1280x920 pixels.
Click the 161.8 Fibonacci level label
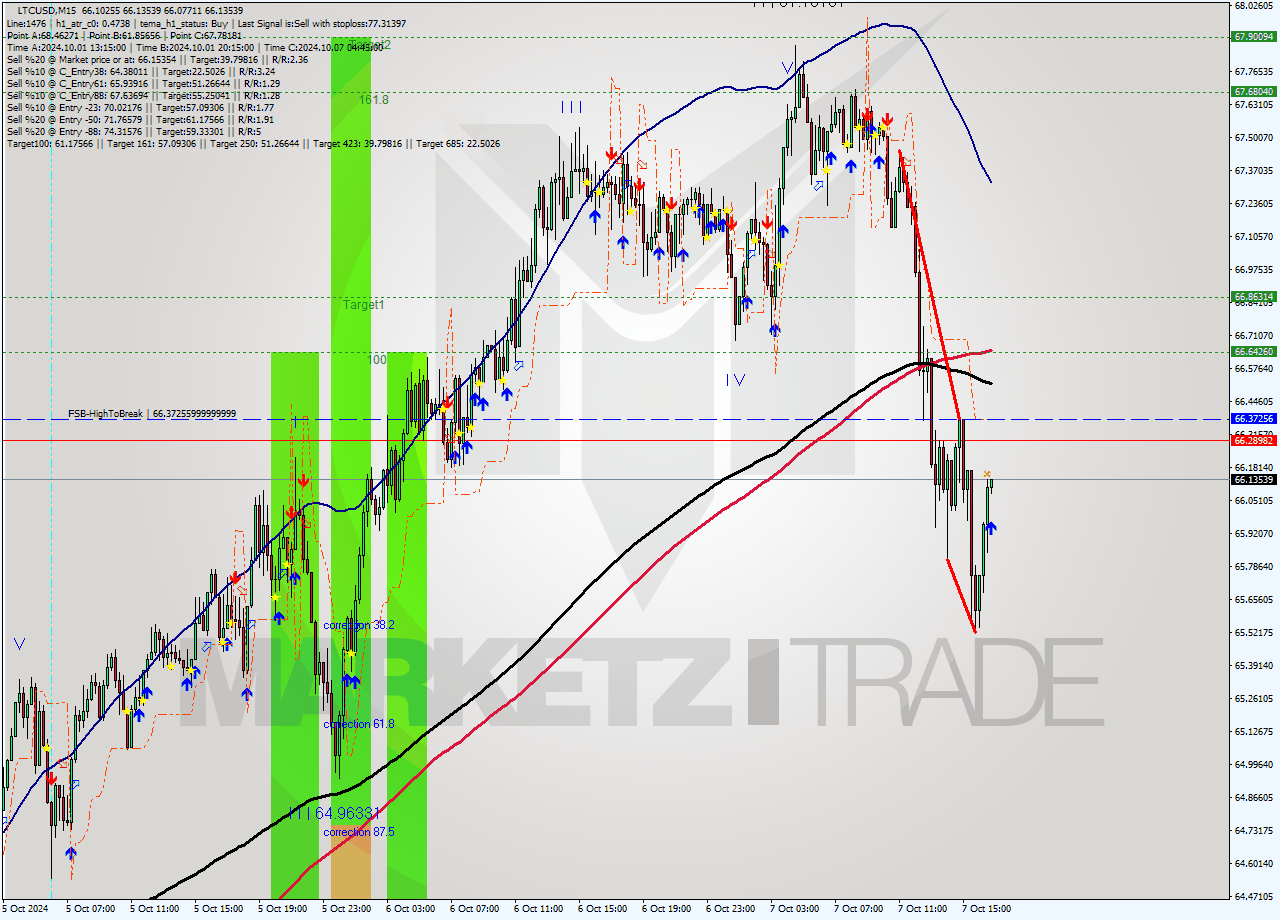coord(374,100)
